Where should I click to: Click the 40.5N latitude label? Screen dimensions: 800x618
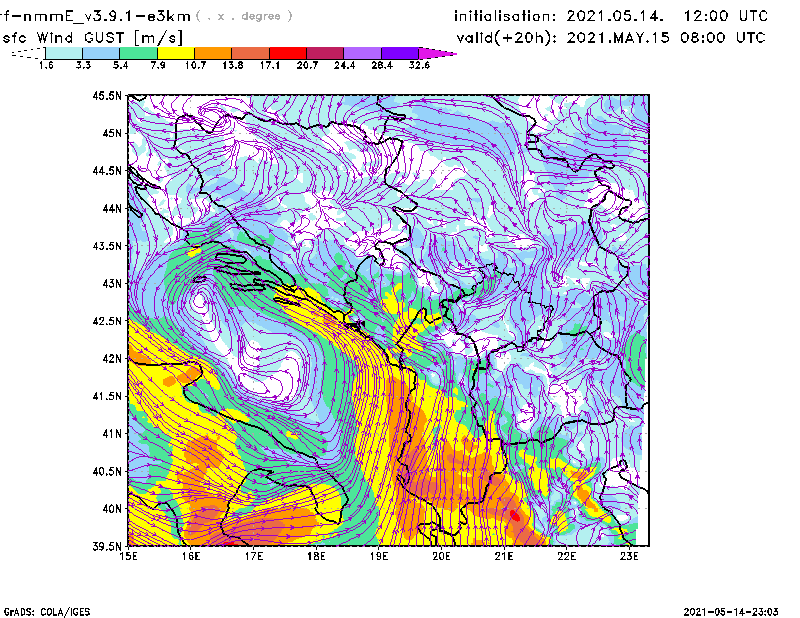coord(108,472)
